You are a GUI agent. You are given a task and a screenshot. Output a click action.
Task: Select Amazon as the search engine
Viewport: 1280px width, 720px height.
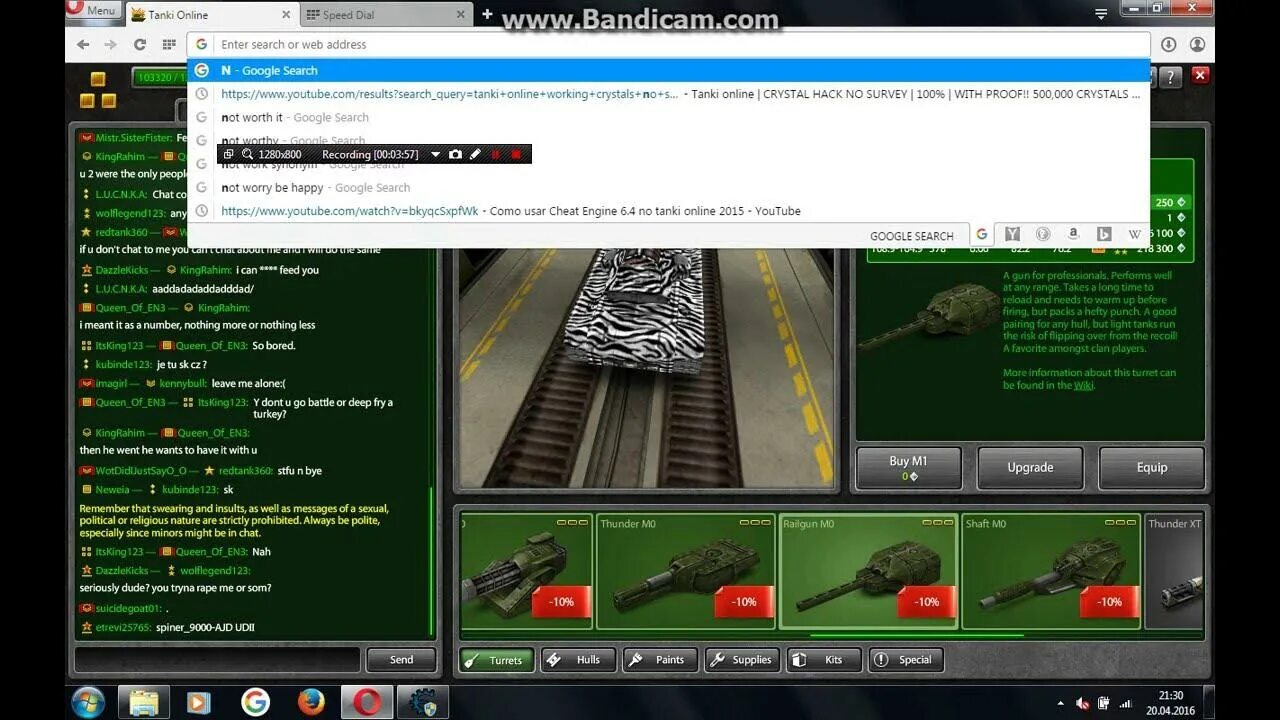click(1073, 234)
